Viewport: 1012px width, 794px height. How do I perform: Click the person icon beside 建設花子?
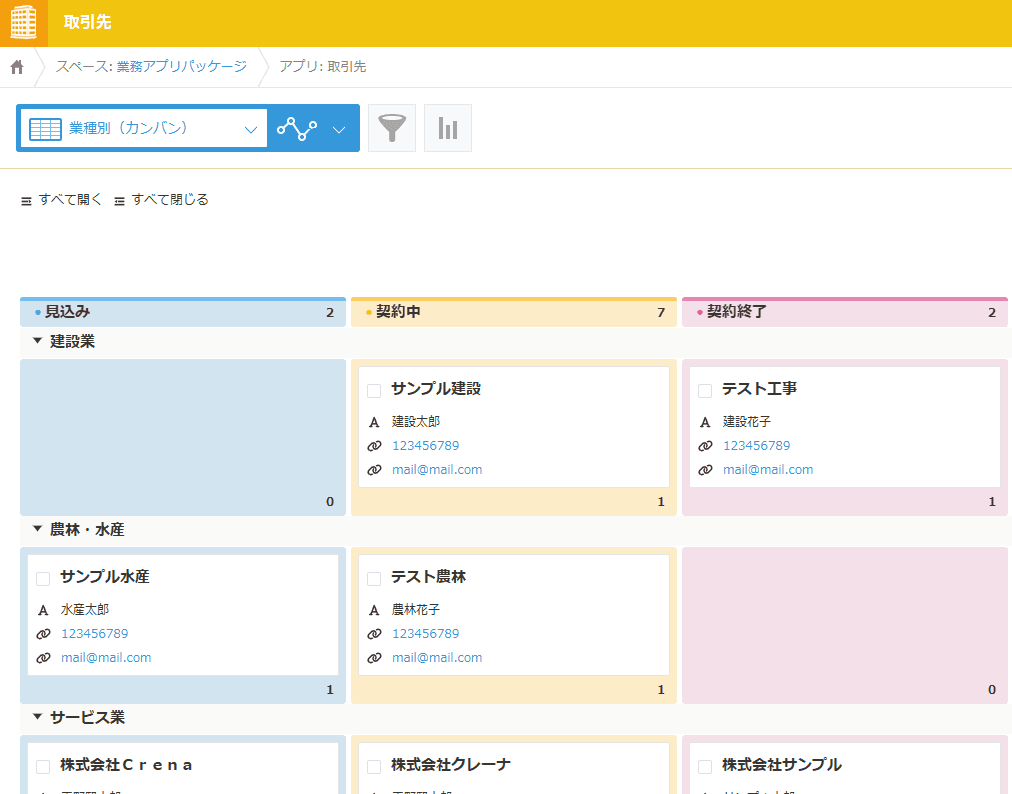tap(705, 422)
